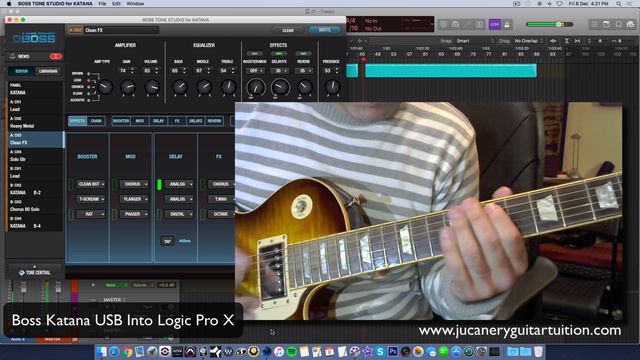The image size is (640, 360).
Task: Select CLEAN amp type
Action: coord(89,93)
